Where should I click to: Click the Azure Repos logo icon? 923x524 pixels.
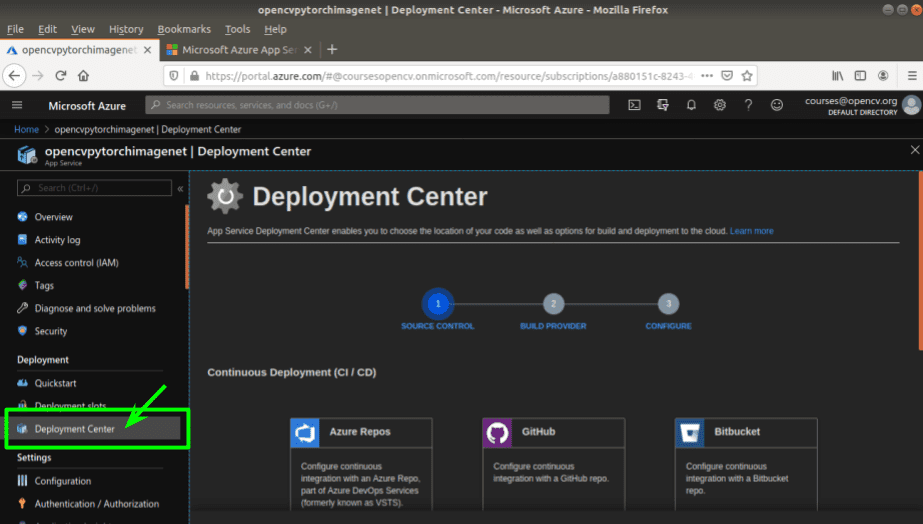[x=305, y=433]
